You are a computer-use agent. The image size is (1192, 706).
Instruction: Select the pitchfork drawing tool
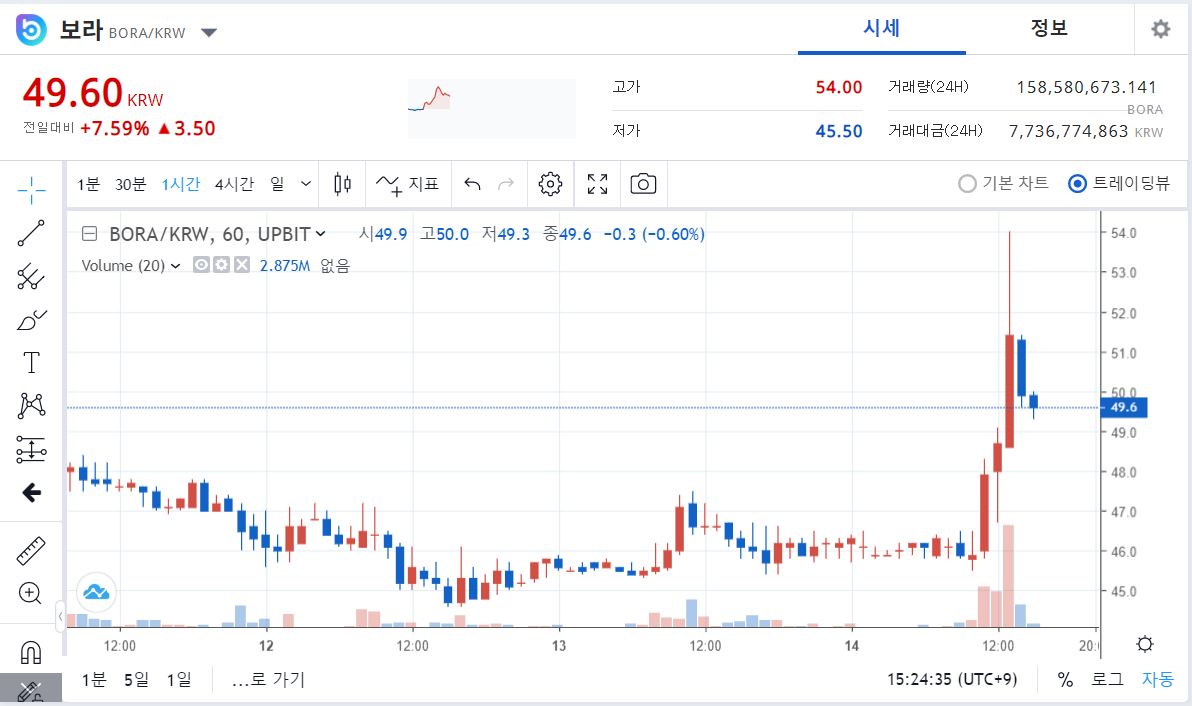point(31,277)
